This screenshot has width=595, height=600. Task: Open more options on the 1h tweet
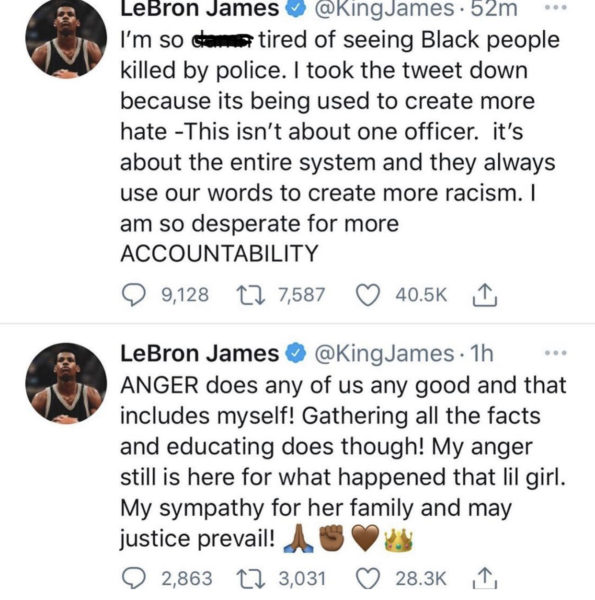[556, 352]
